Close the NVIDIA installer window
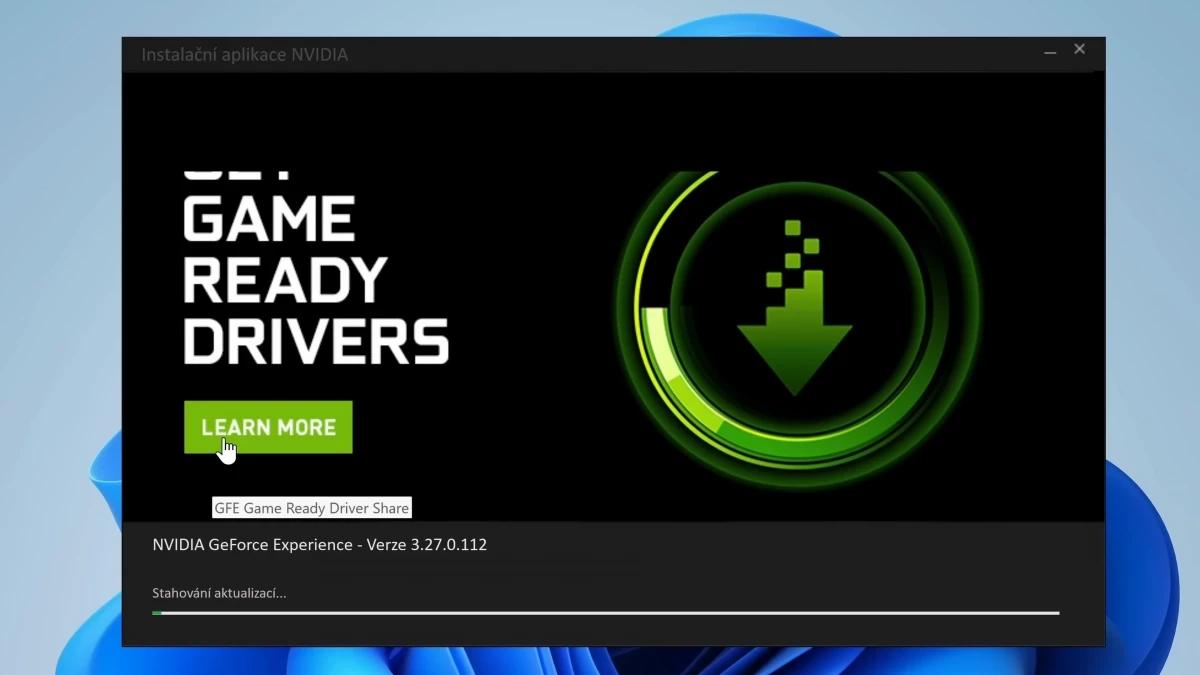Image resolution: width=1200 pixels, height=675 pixels. coord(1080,49)
